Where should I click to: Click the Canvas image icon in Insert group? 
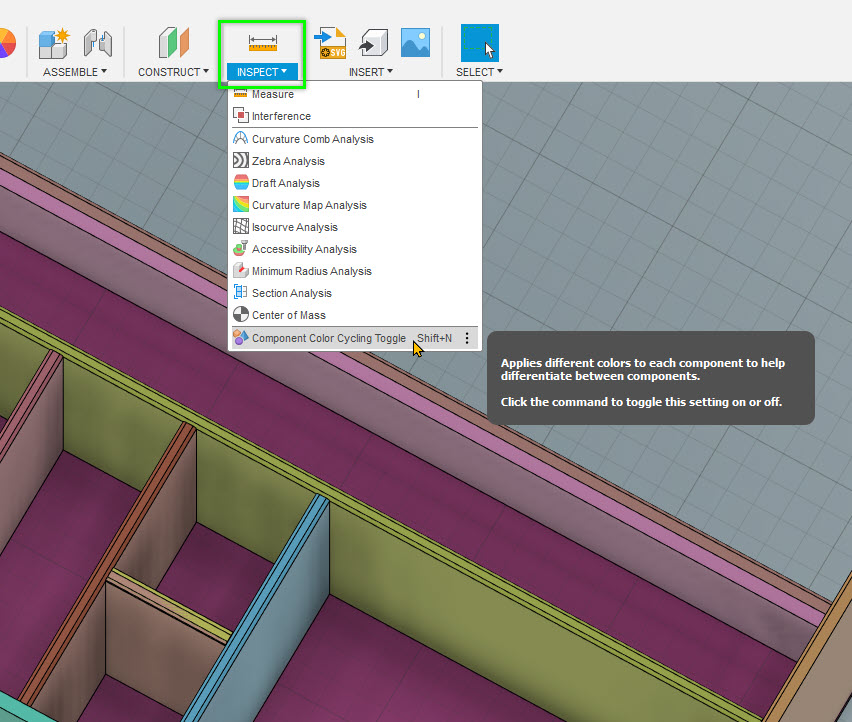point(415,42)
